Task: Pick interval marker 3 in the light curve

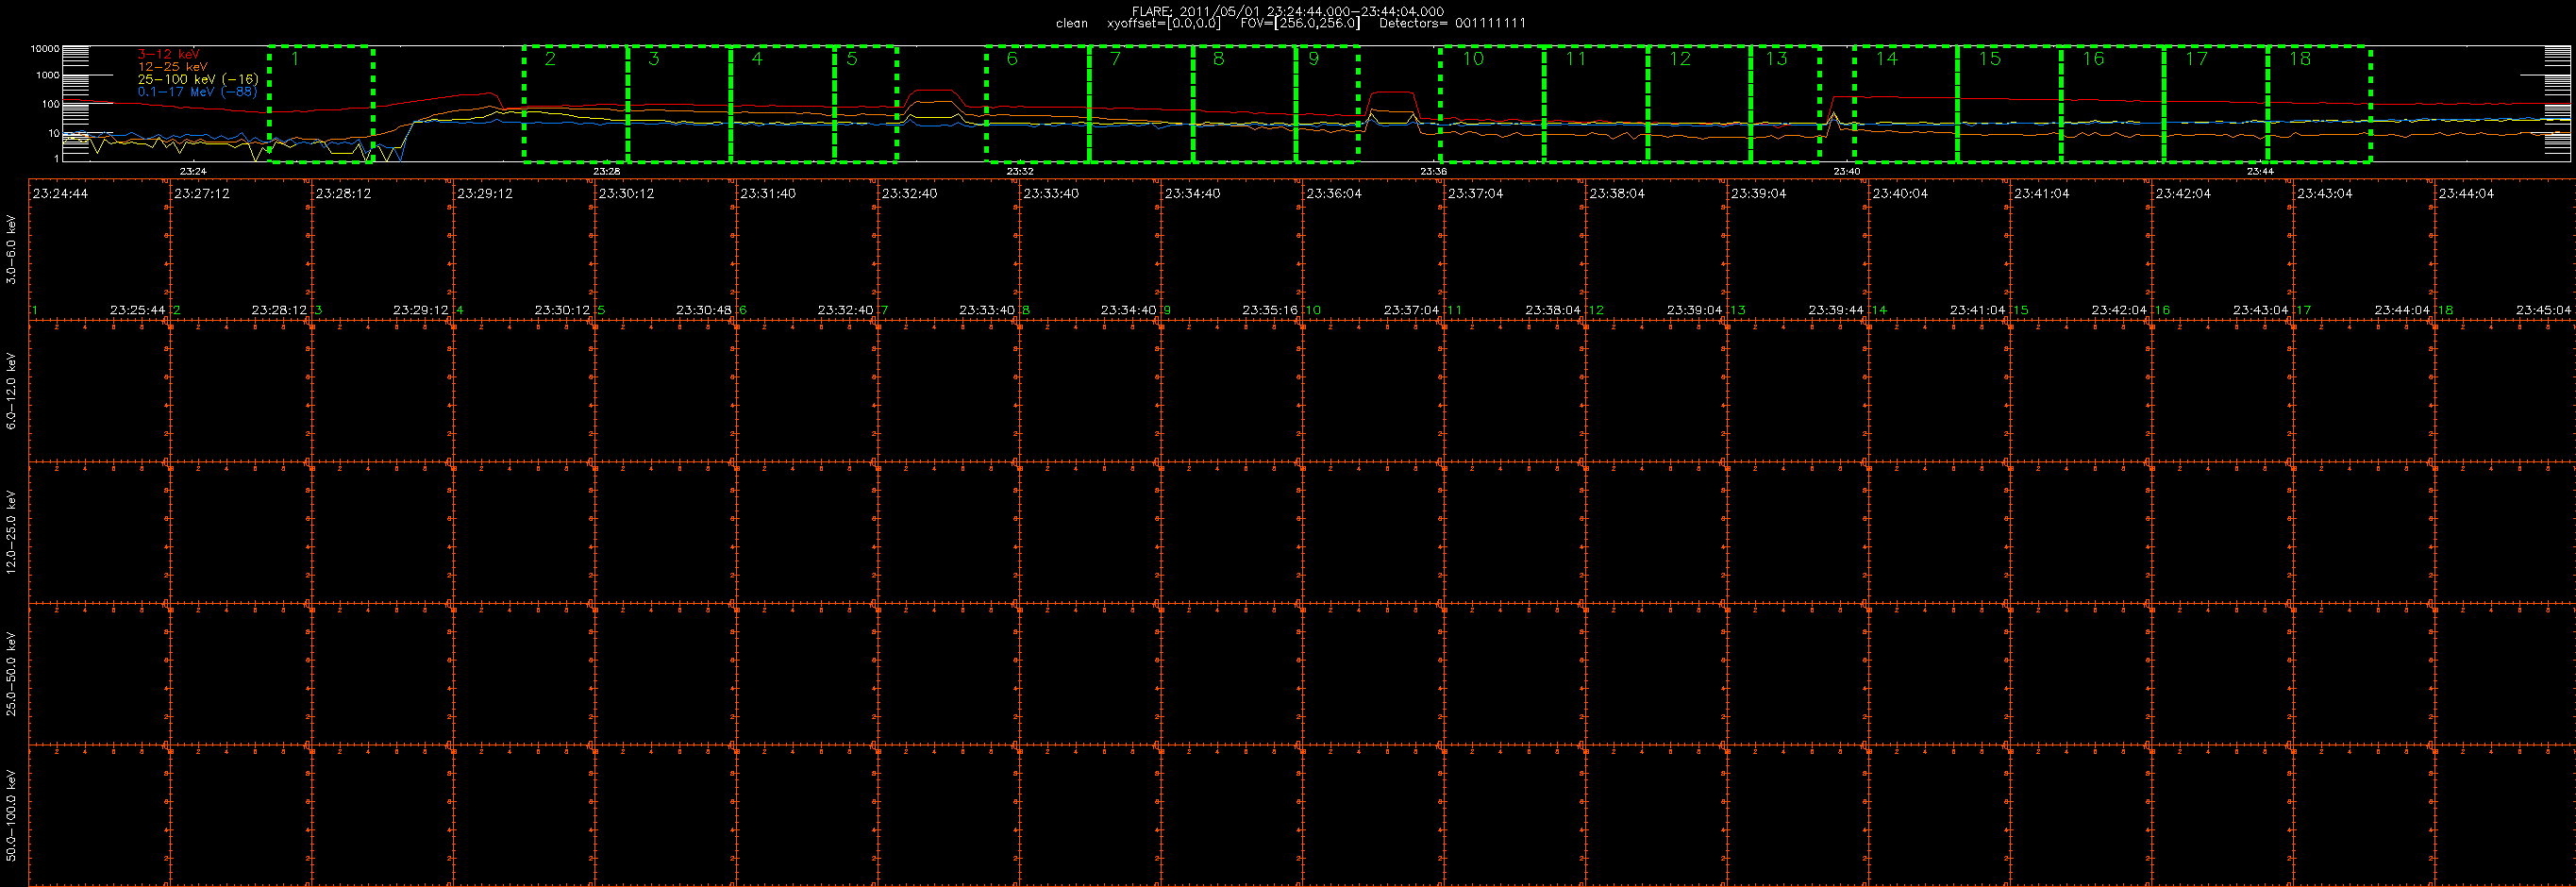Action: [654, 59]
